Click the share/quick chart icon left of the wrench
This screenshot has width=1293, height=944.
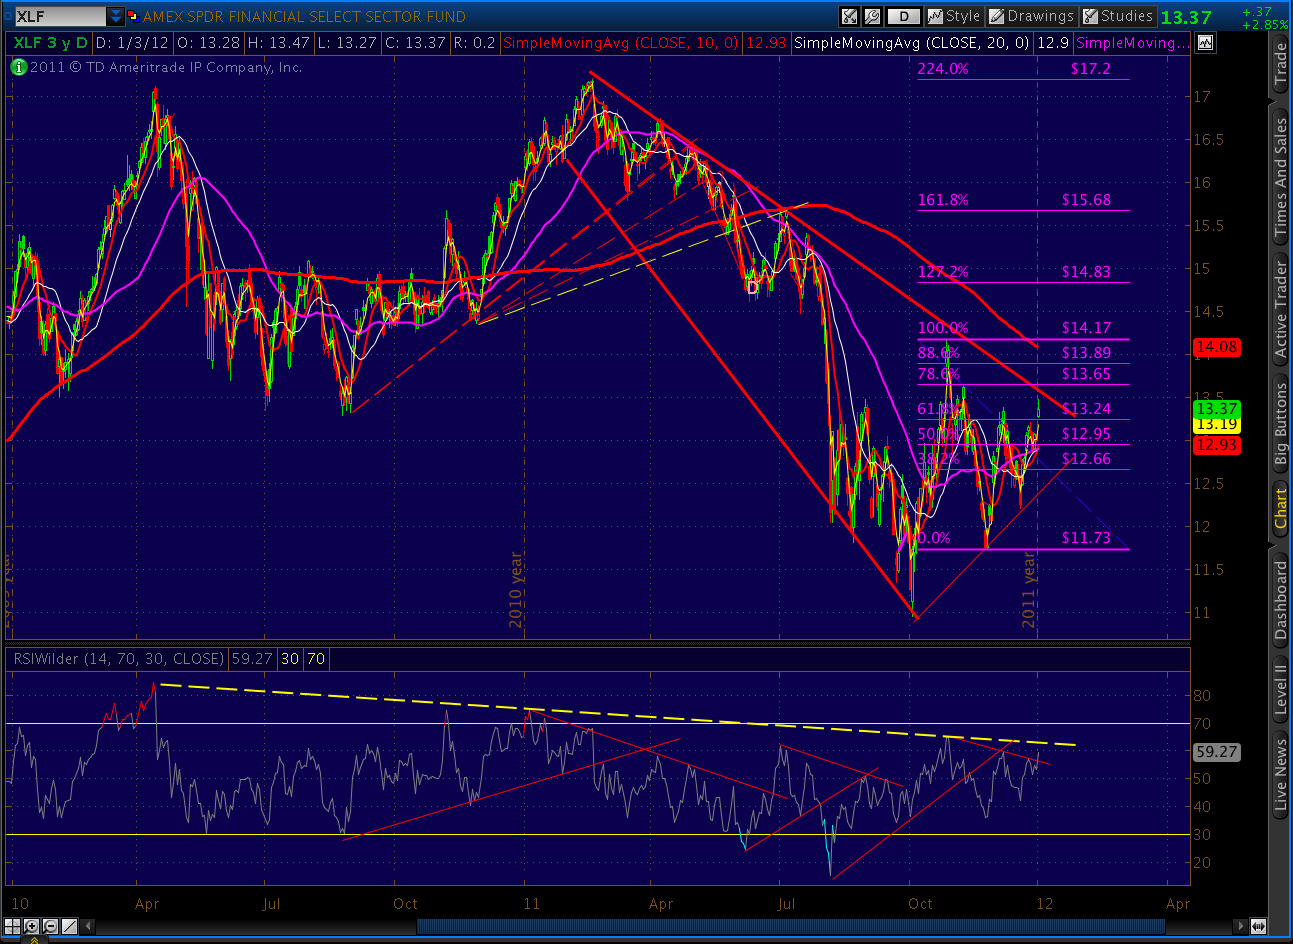[849, 16]
